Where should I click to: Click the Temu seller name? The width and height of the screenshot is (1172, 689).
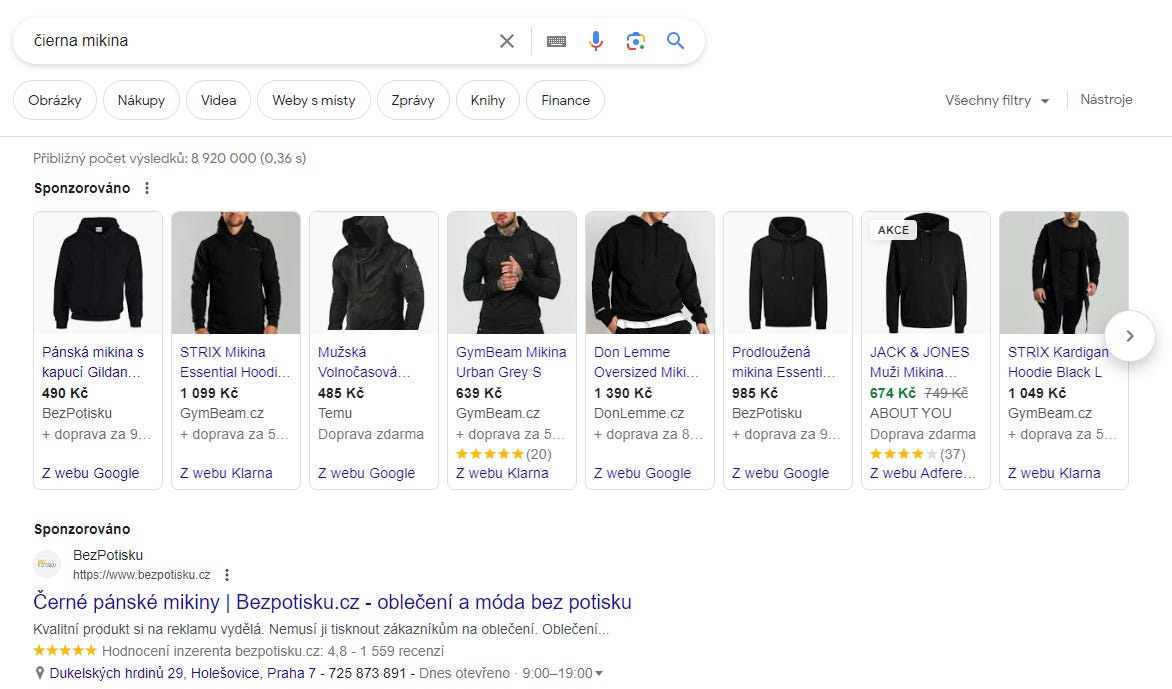coord(335,413)
